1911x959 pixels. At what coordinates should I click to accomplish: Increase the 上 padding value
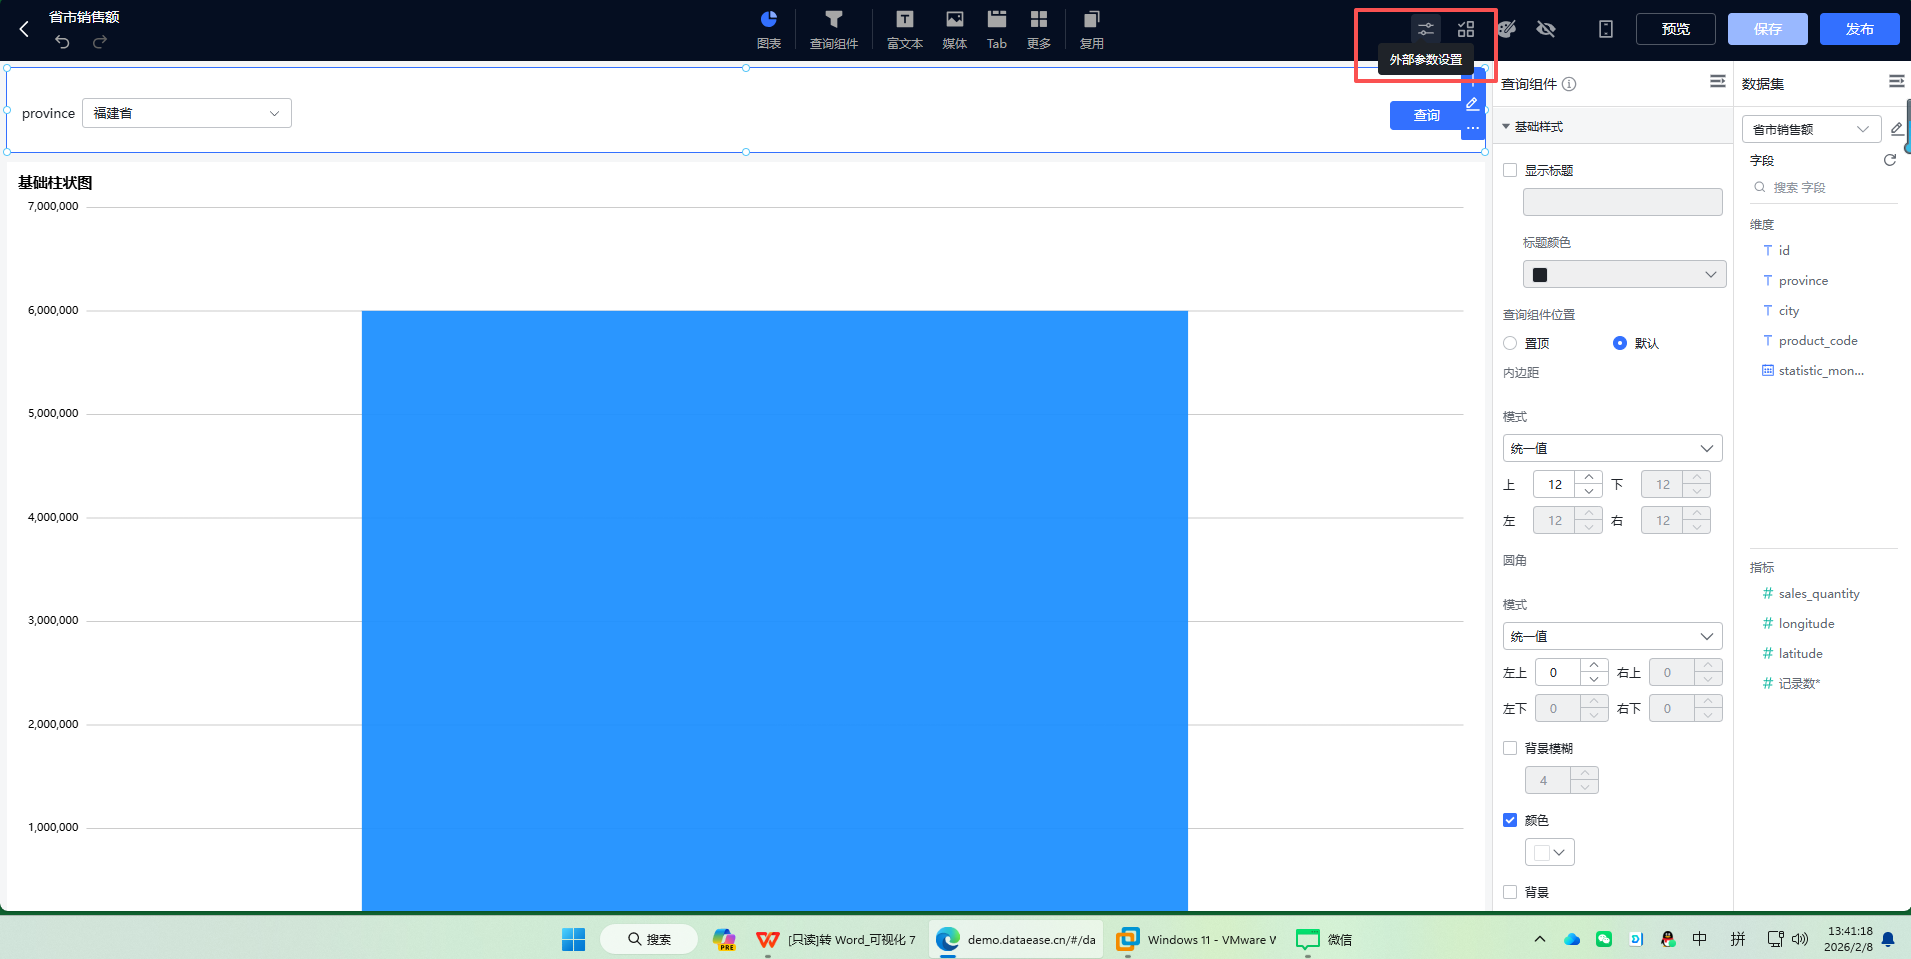click(x=1589, y=478)
